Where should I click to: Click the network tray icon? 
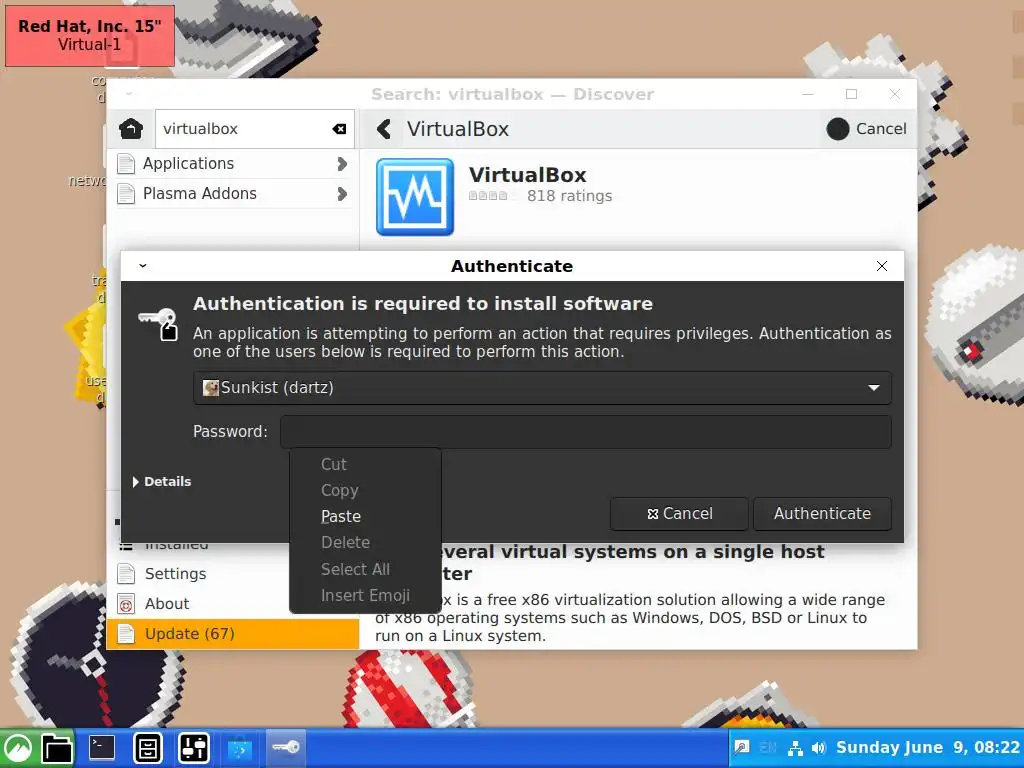(x=795, y=748)
